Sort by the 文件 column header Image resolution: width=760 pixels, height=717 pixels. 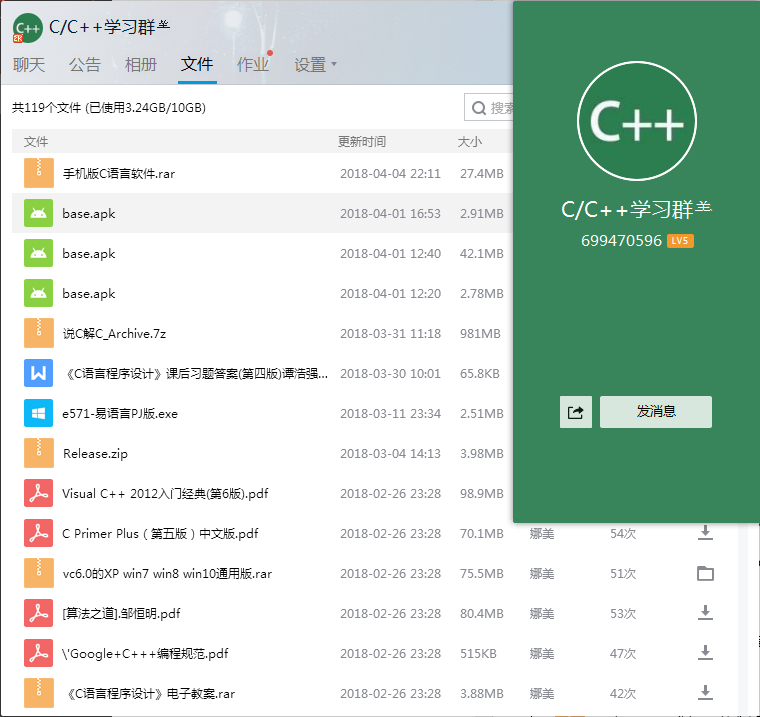coord(36,142)
